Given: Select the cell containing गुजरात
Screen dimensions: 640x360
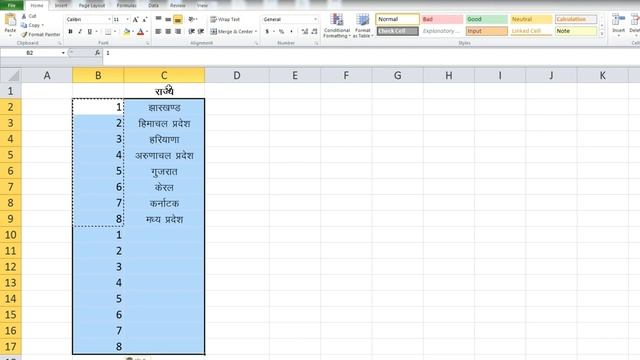Looking at the screenshot, I should point(164,171).
